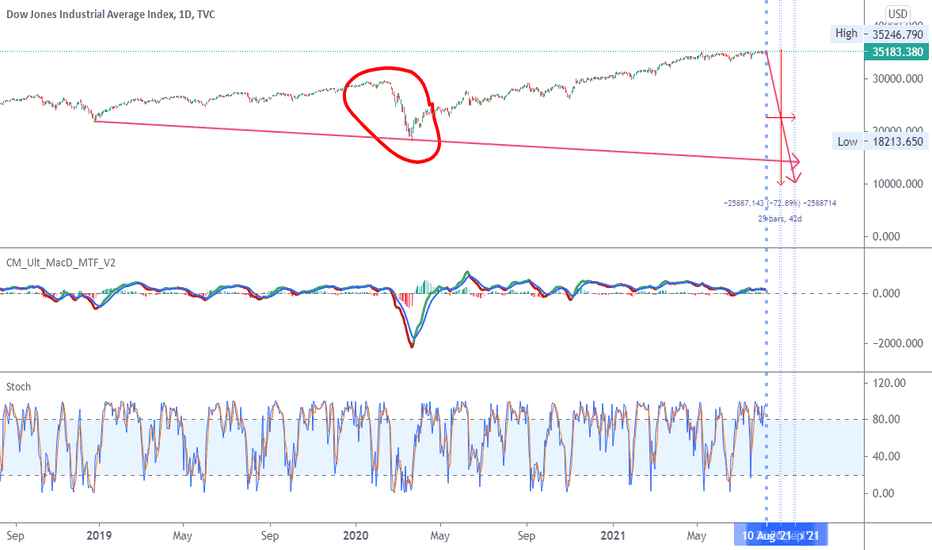The width and height of the screenshot is (932, 550).
Task: Click the current price label 35183.380
Action: coord(897,52)
